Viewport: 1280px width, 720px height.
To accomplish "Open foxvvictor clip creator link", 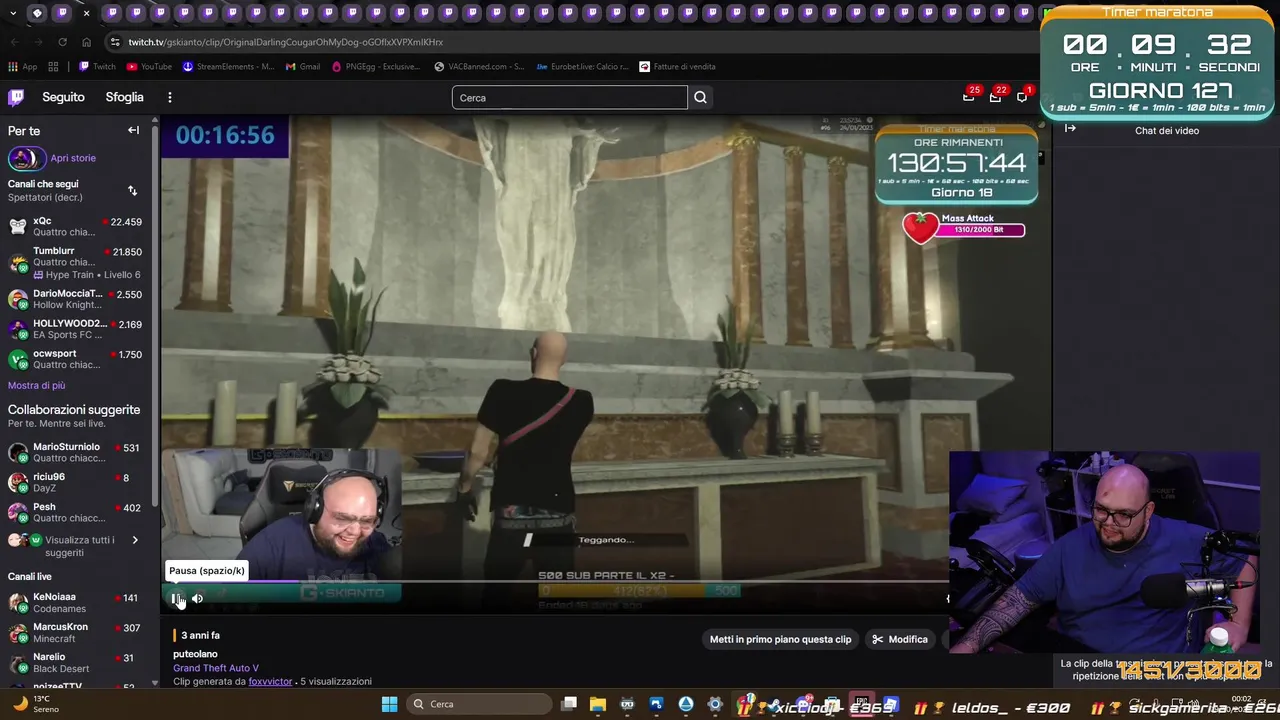I will pyautogui.click(x=270, y=681).
